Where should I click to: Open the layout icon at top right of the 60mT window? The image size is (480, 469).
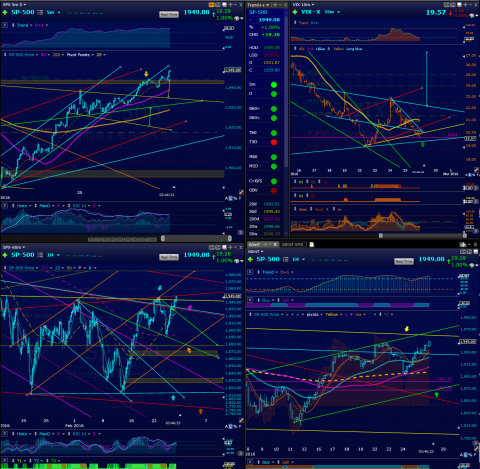point(463,245)
